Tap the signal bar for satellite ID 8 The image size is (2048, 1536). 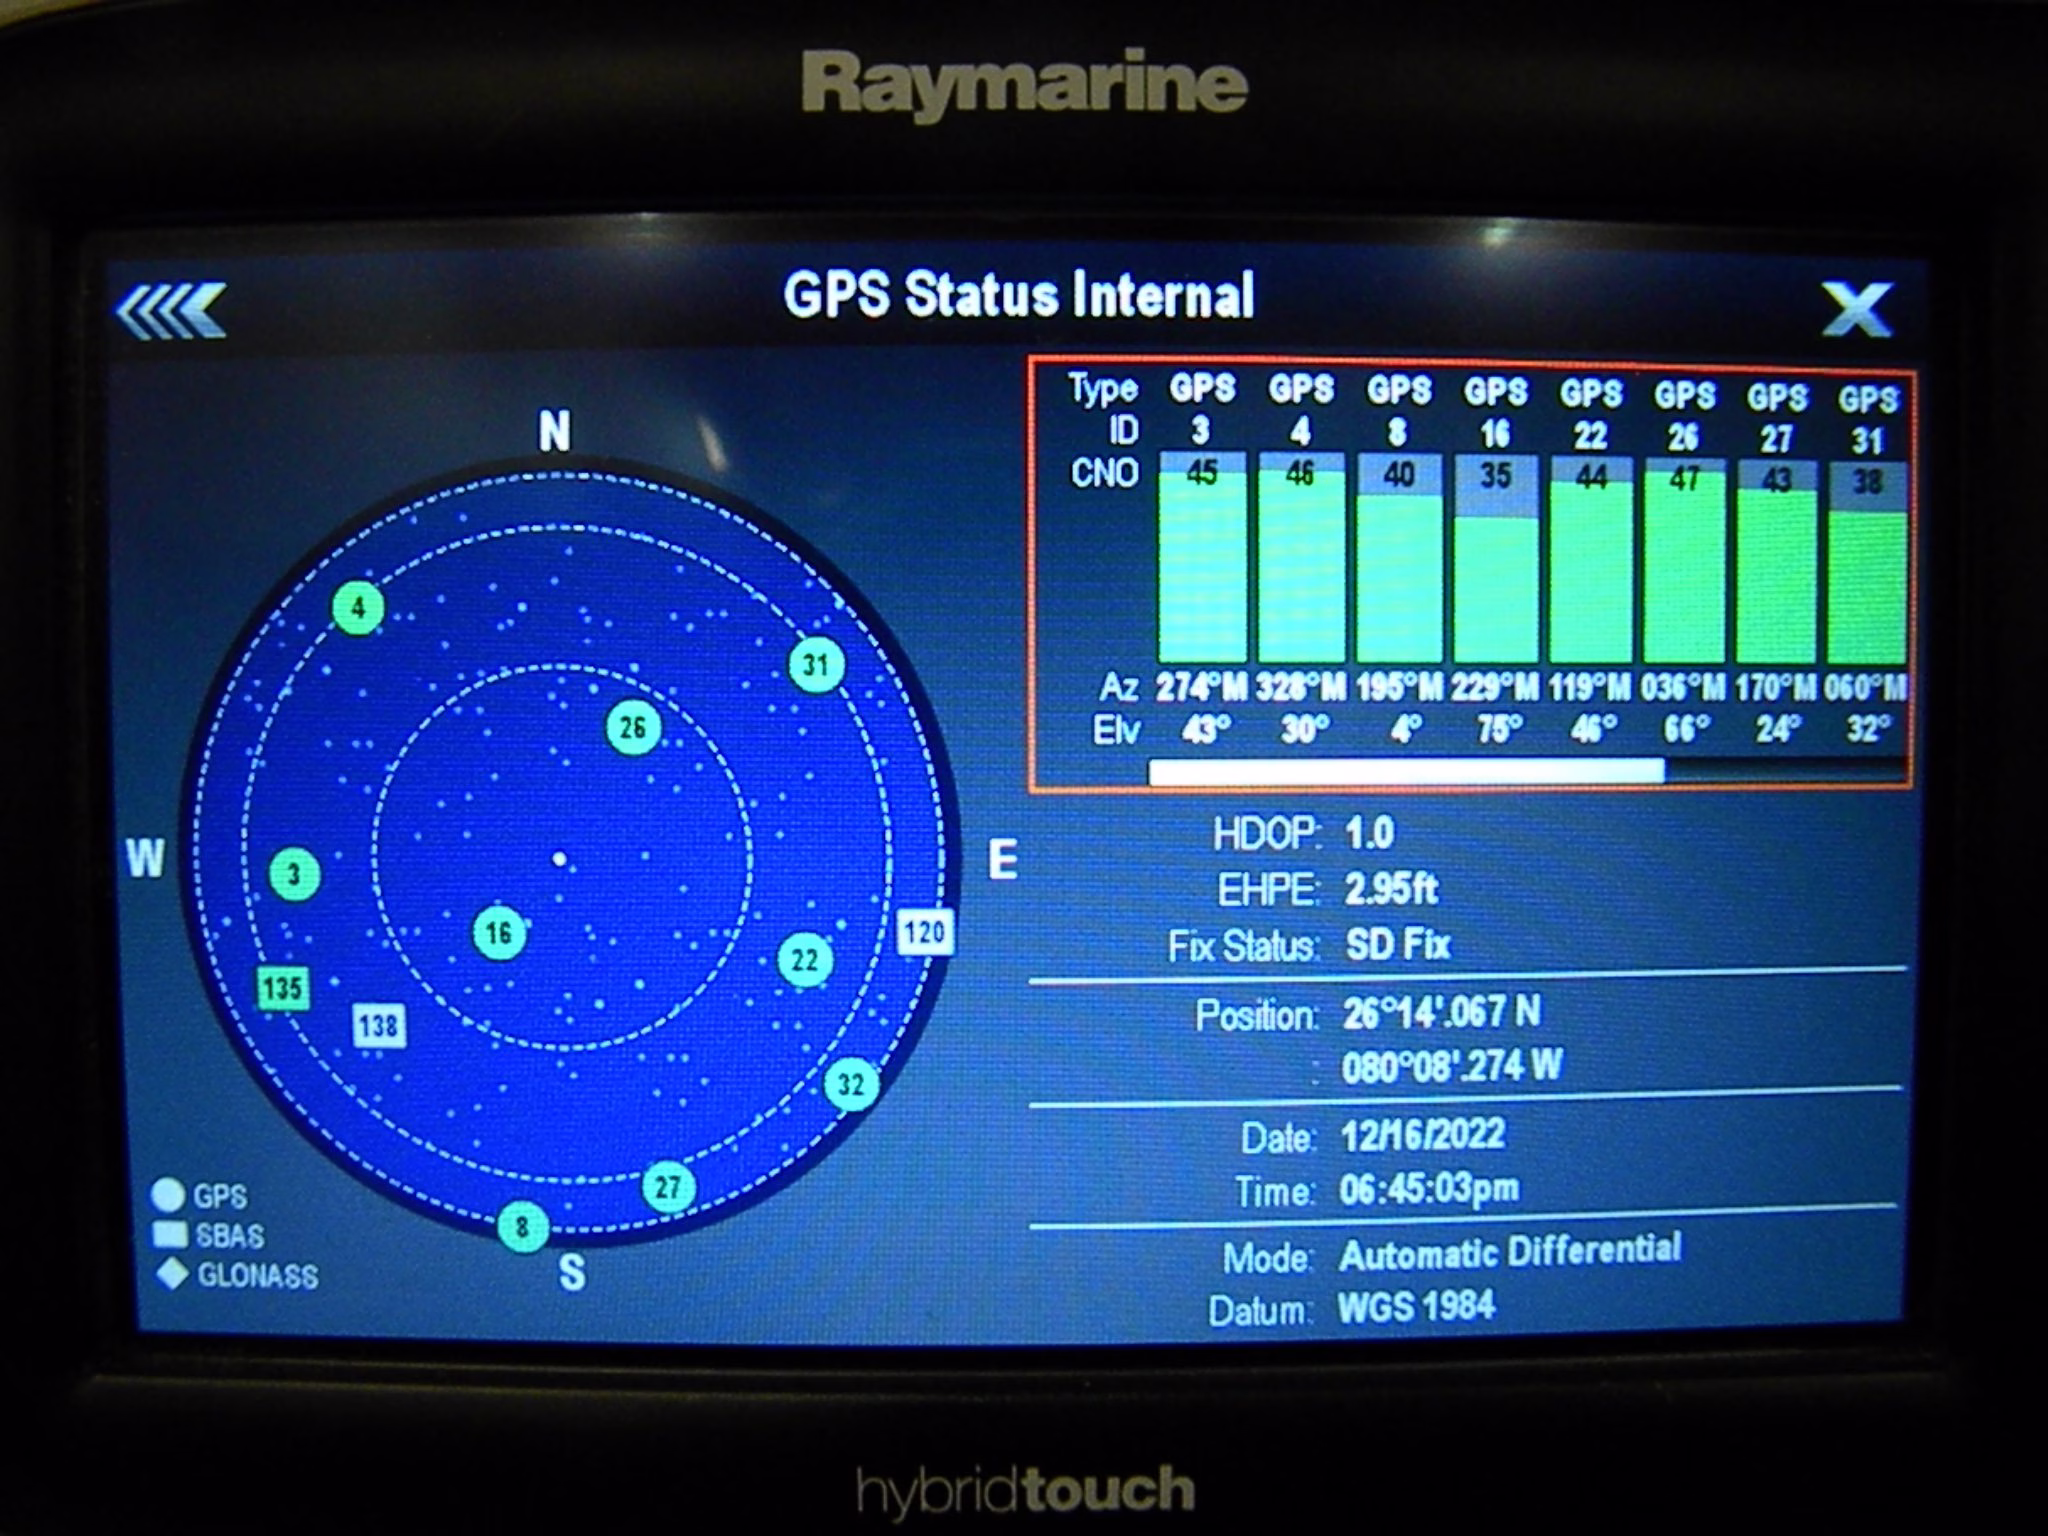(1399, 558)
